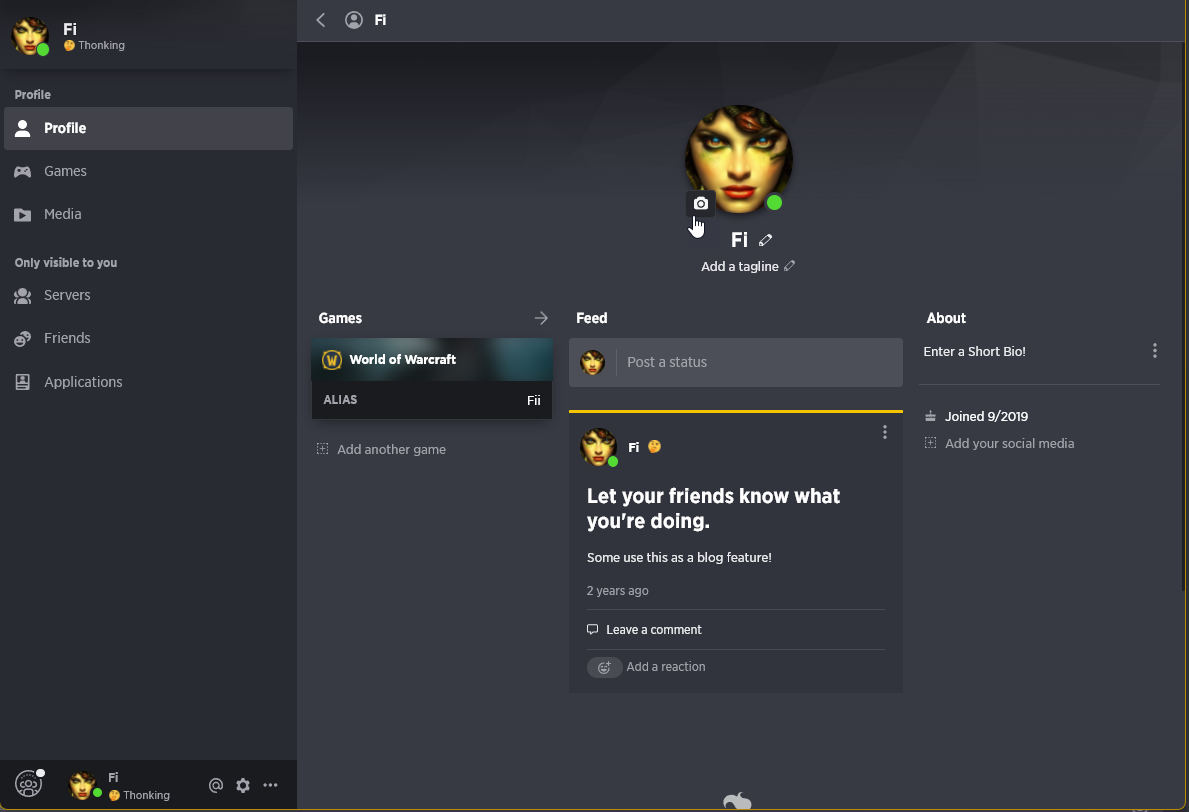Click the green online status dot on avatar

[773, 202]
